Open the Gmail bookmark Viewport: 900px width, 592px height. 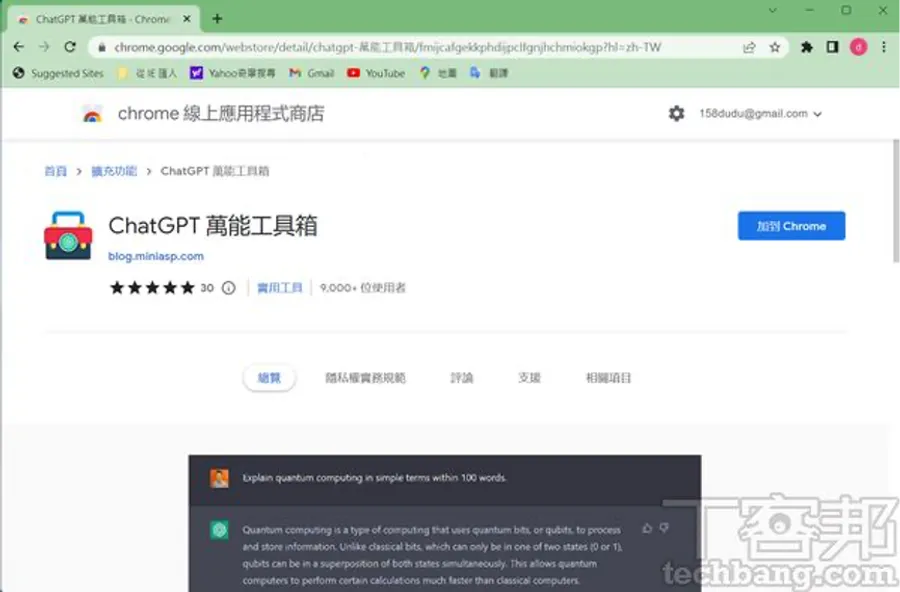(312, 73)
